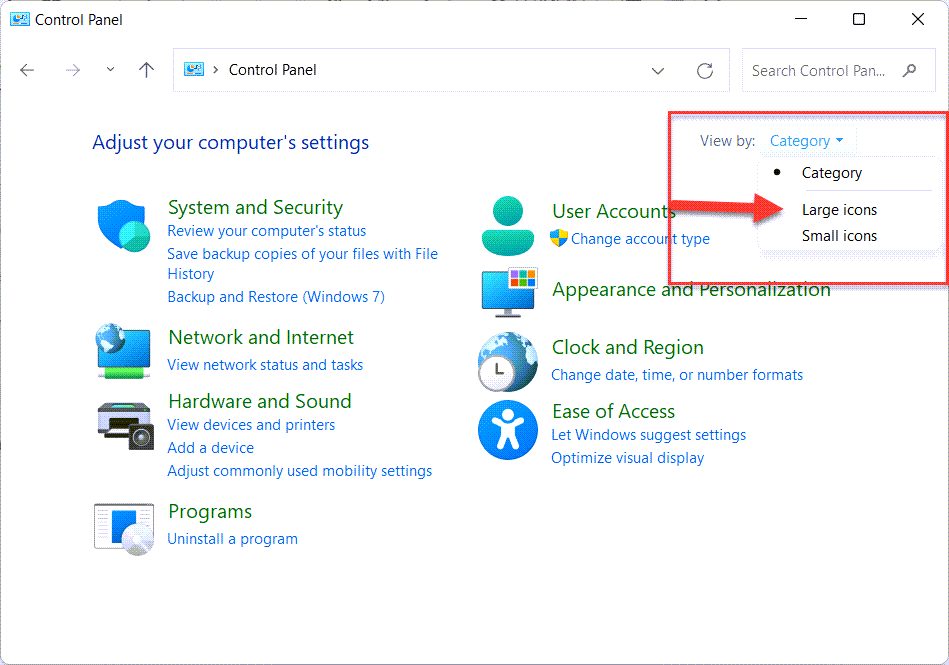
Task: Open View devices and printers link
Action: tap(251, 425)
